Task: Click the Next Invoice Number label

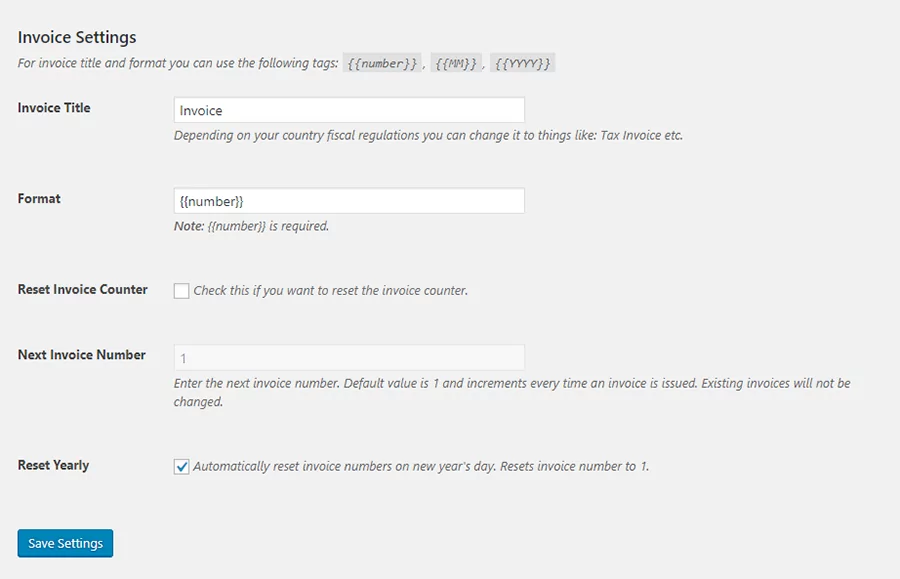Action: (82, 355)
